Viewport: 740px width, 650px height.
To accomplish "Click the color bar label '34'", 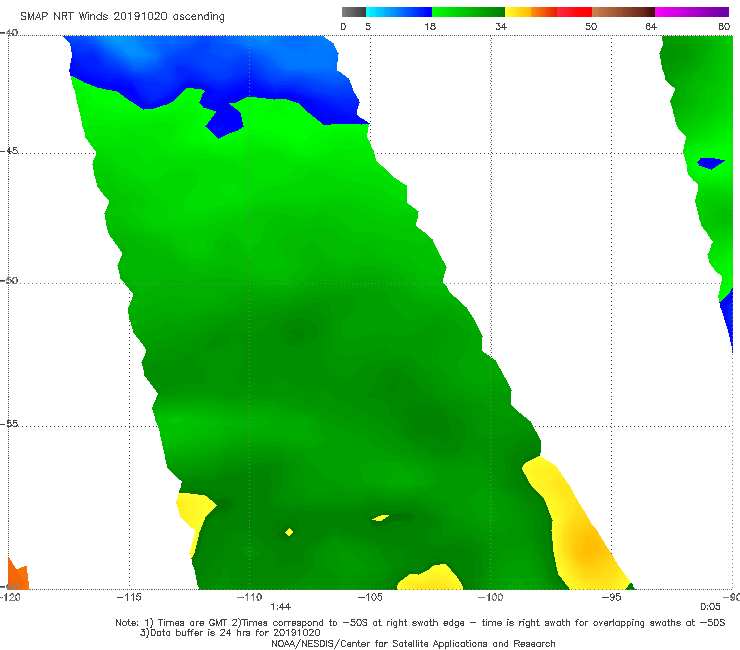I will (x=501, y=26).
